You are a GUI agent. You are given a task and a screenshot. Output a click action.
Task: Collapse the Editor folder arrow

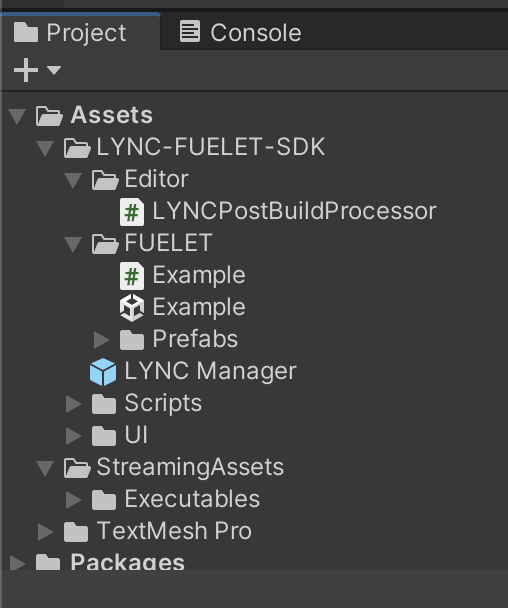73,180
